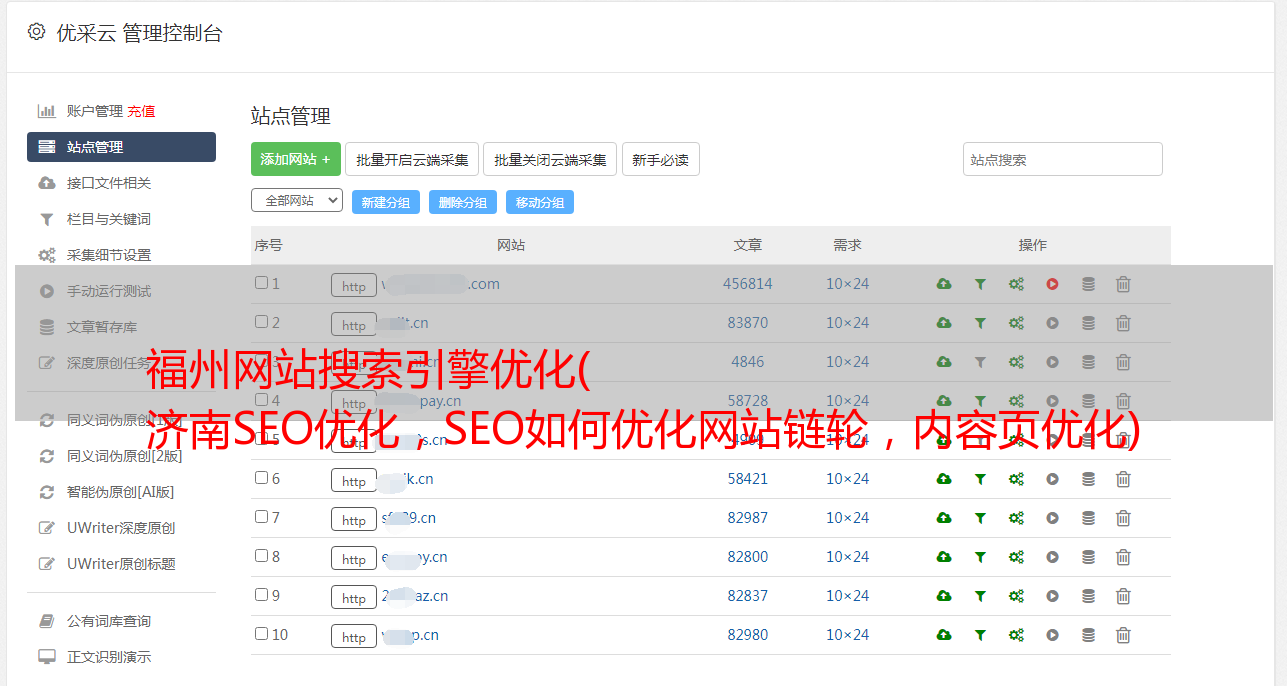
Task: Click the database icon in row 6
Action: pyautogui.click(x=1088, y=479)
